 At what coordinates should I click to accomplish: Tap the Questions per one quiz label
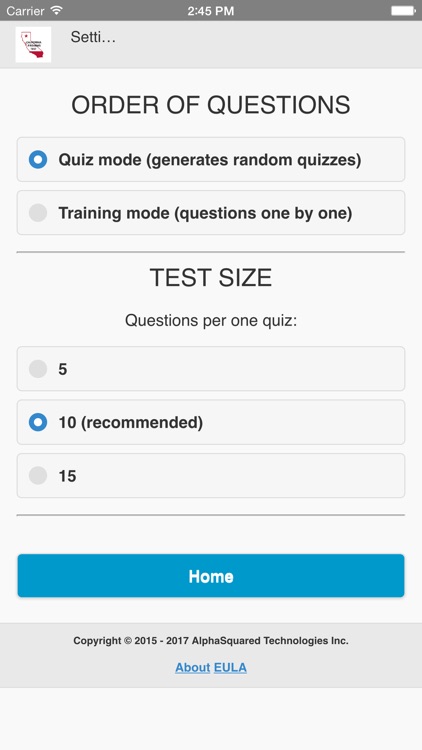tap(211, 320)
